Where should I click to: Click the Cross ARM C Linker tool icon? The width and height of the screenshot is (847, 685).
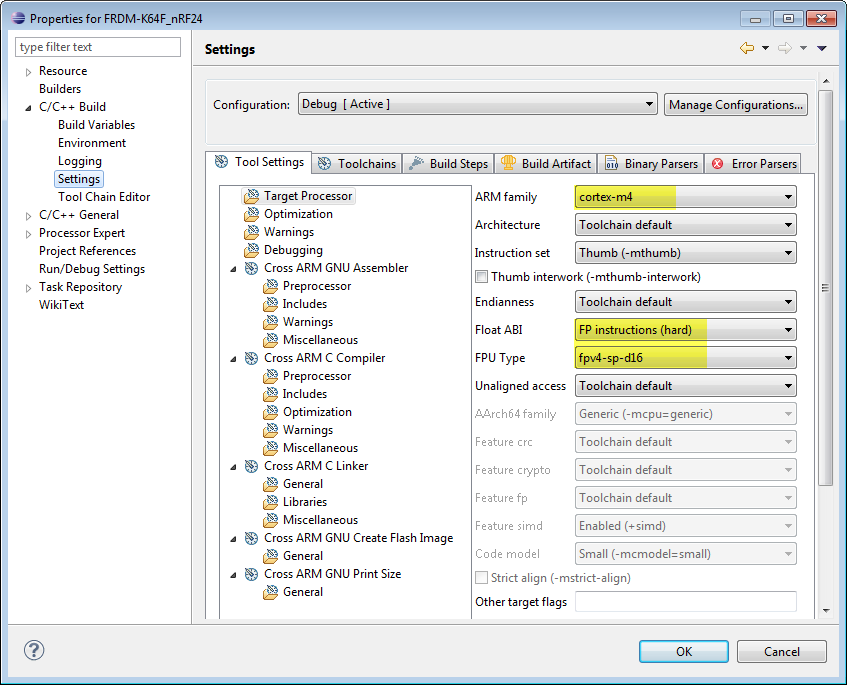tap(251, 466)
